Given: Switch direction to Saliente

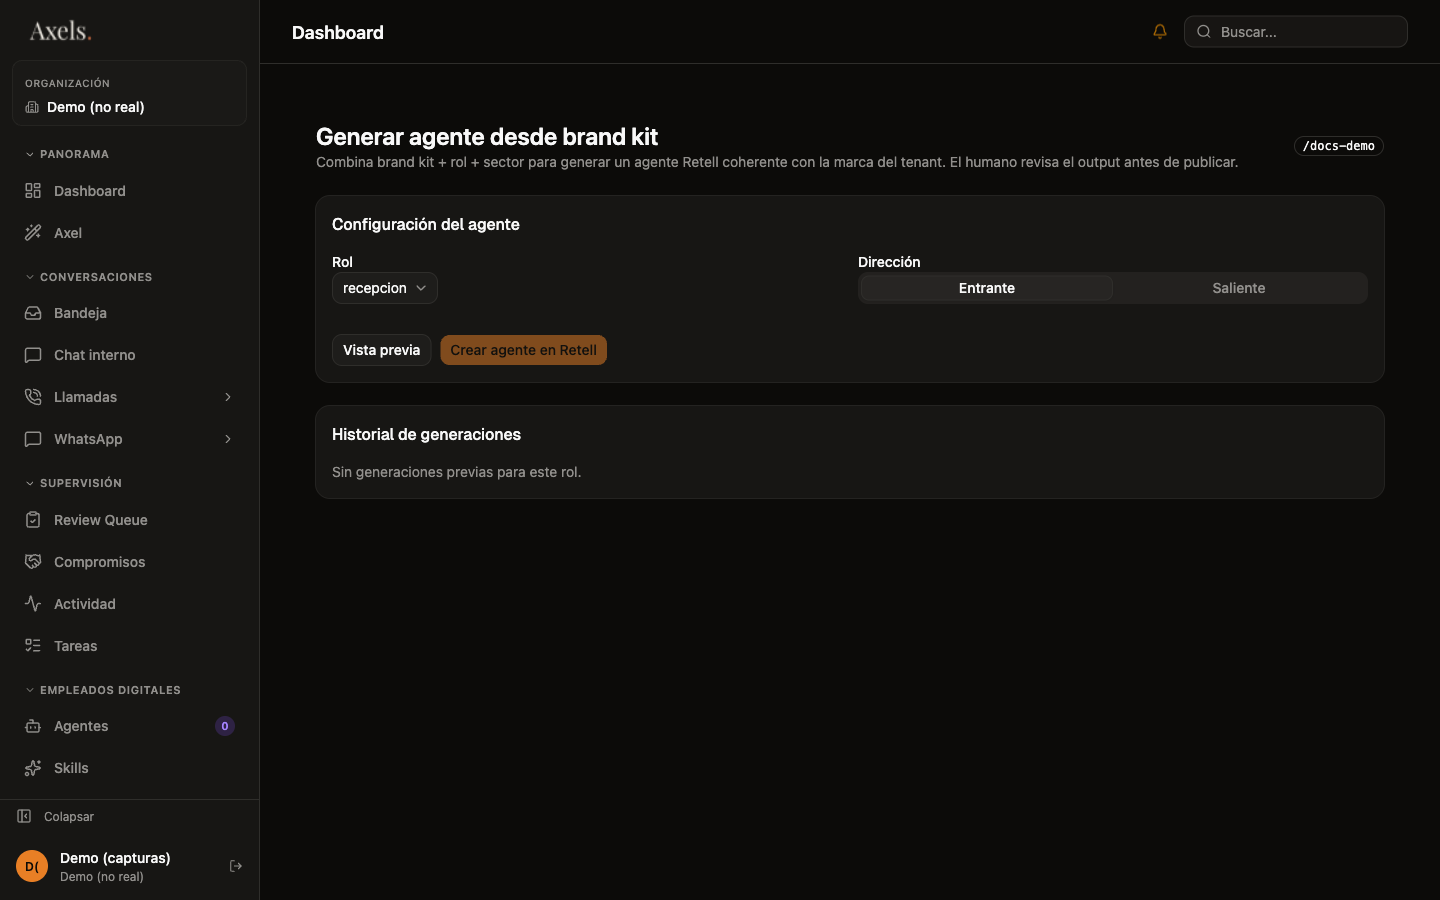Looking at the screenshot, I should pos(1239,288).
